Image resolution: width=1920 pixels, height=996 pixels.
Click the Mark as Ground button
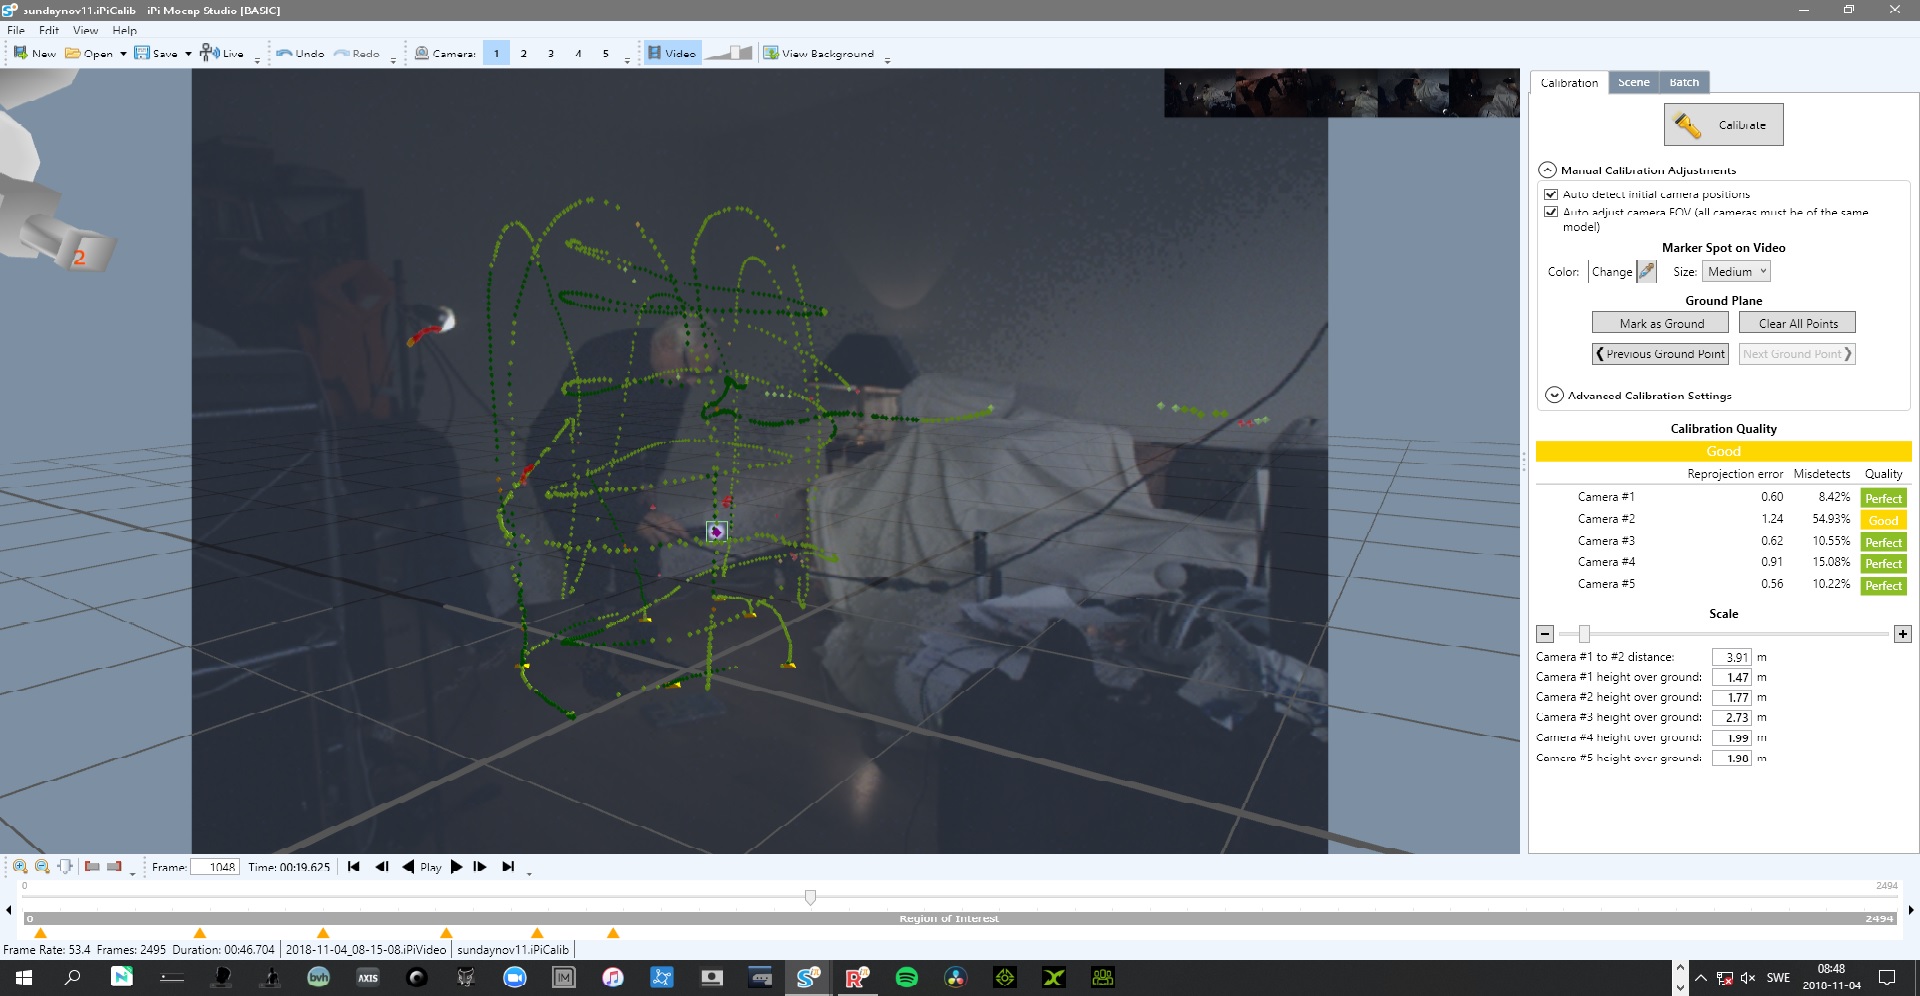tap(1660, 323)
